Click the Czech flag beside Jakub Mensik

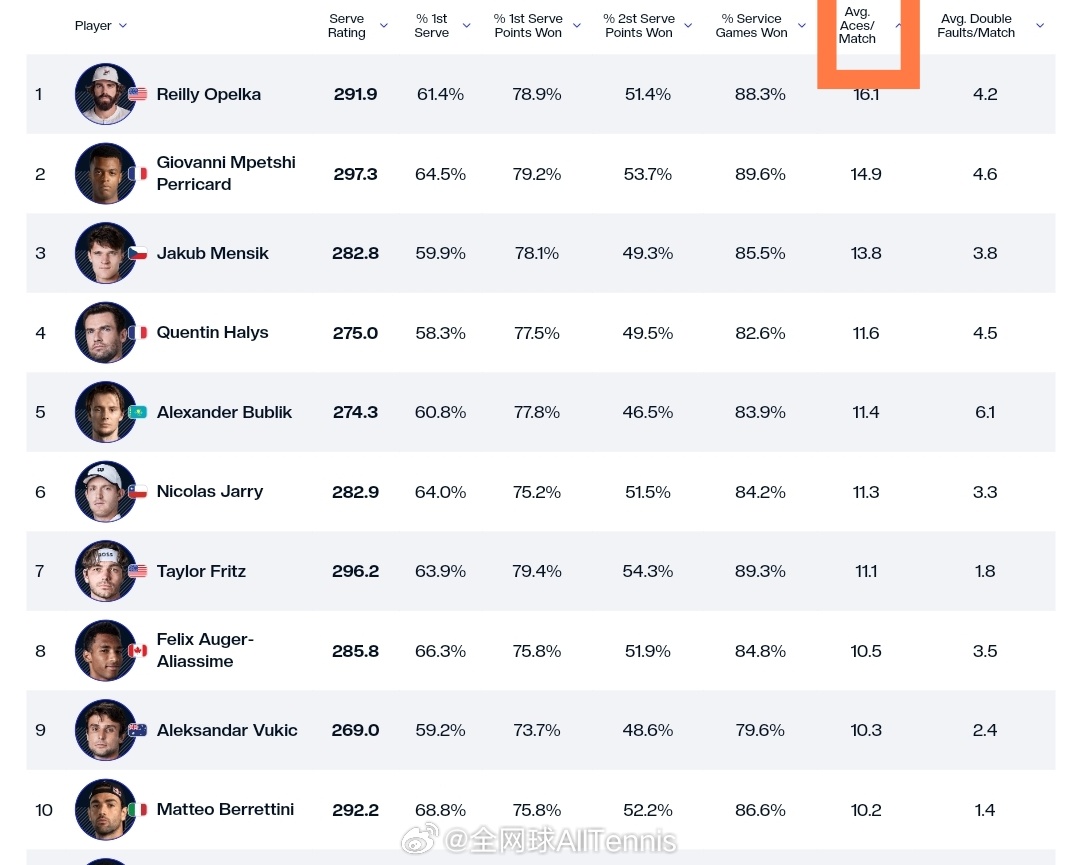[138, 253]
